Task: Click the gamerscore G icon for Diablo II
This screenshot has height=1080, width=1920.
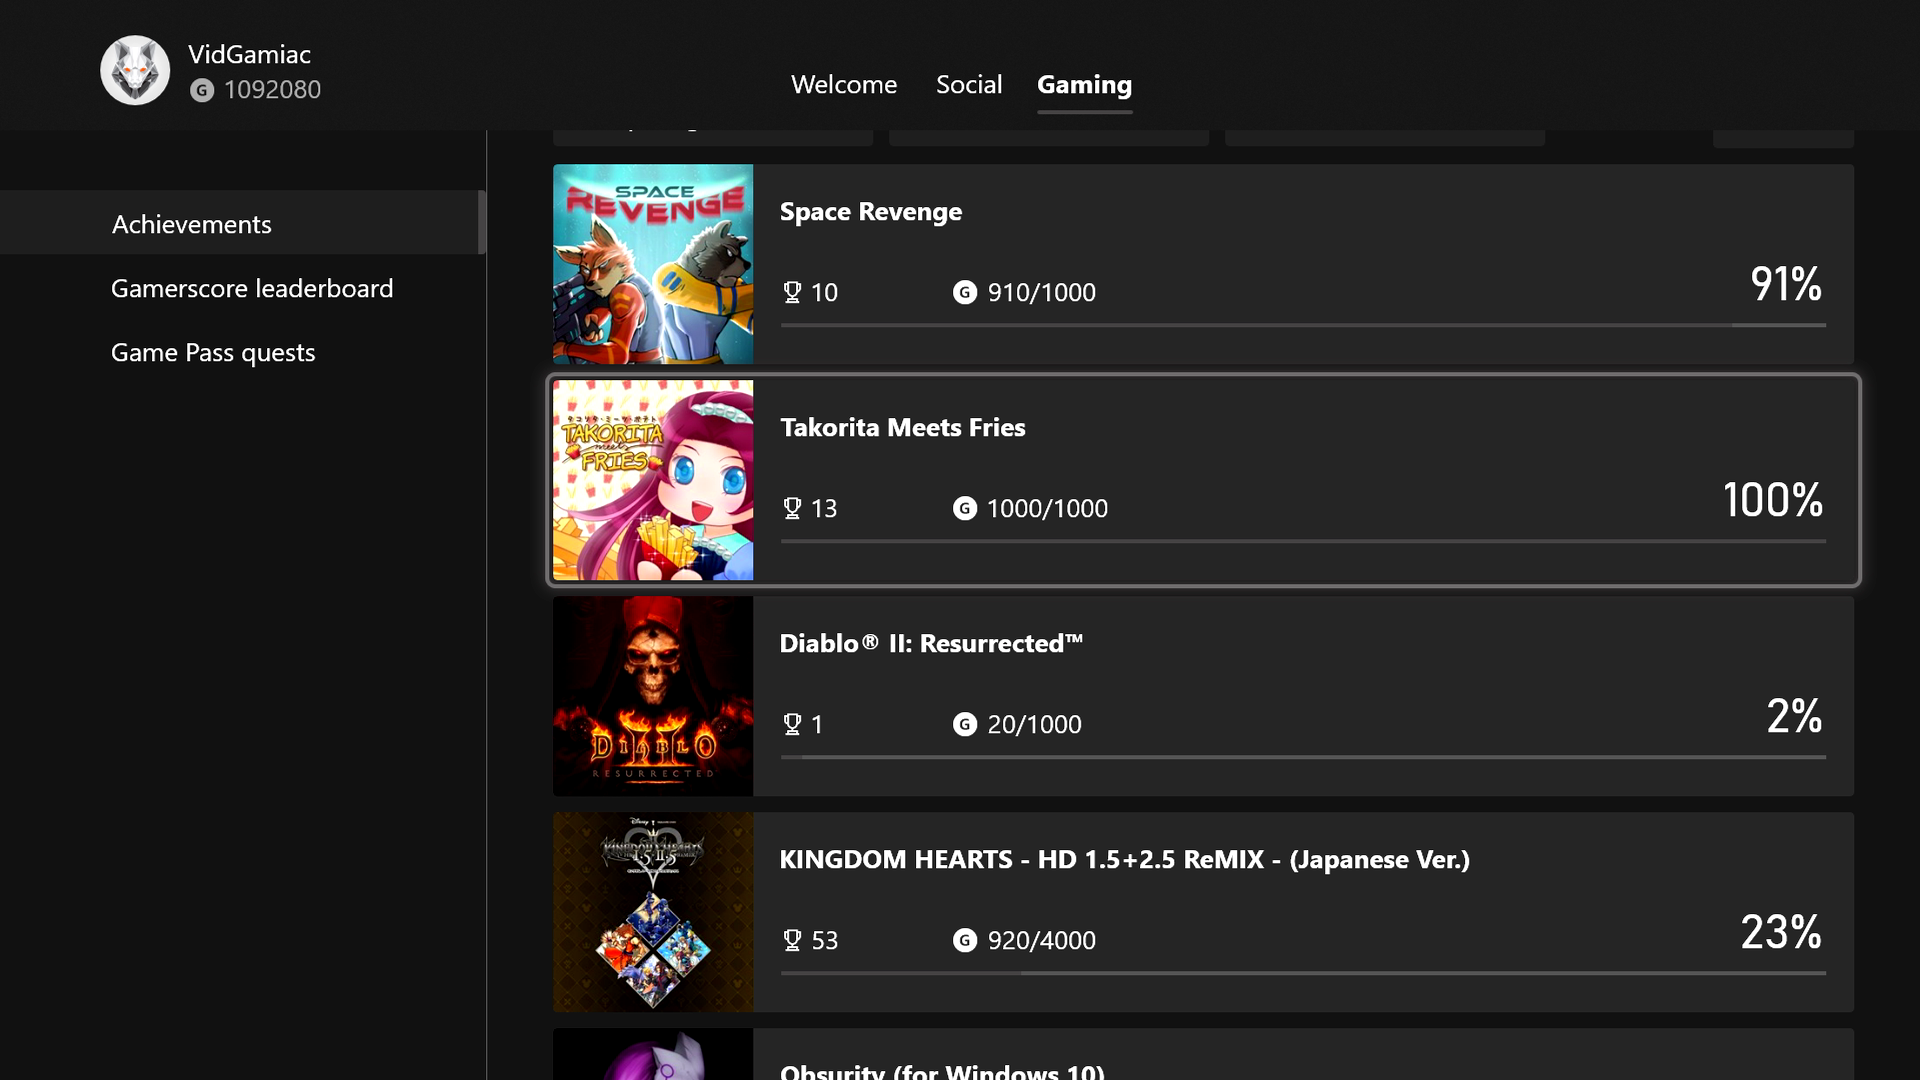Action: click(x=964, y=724)
